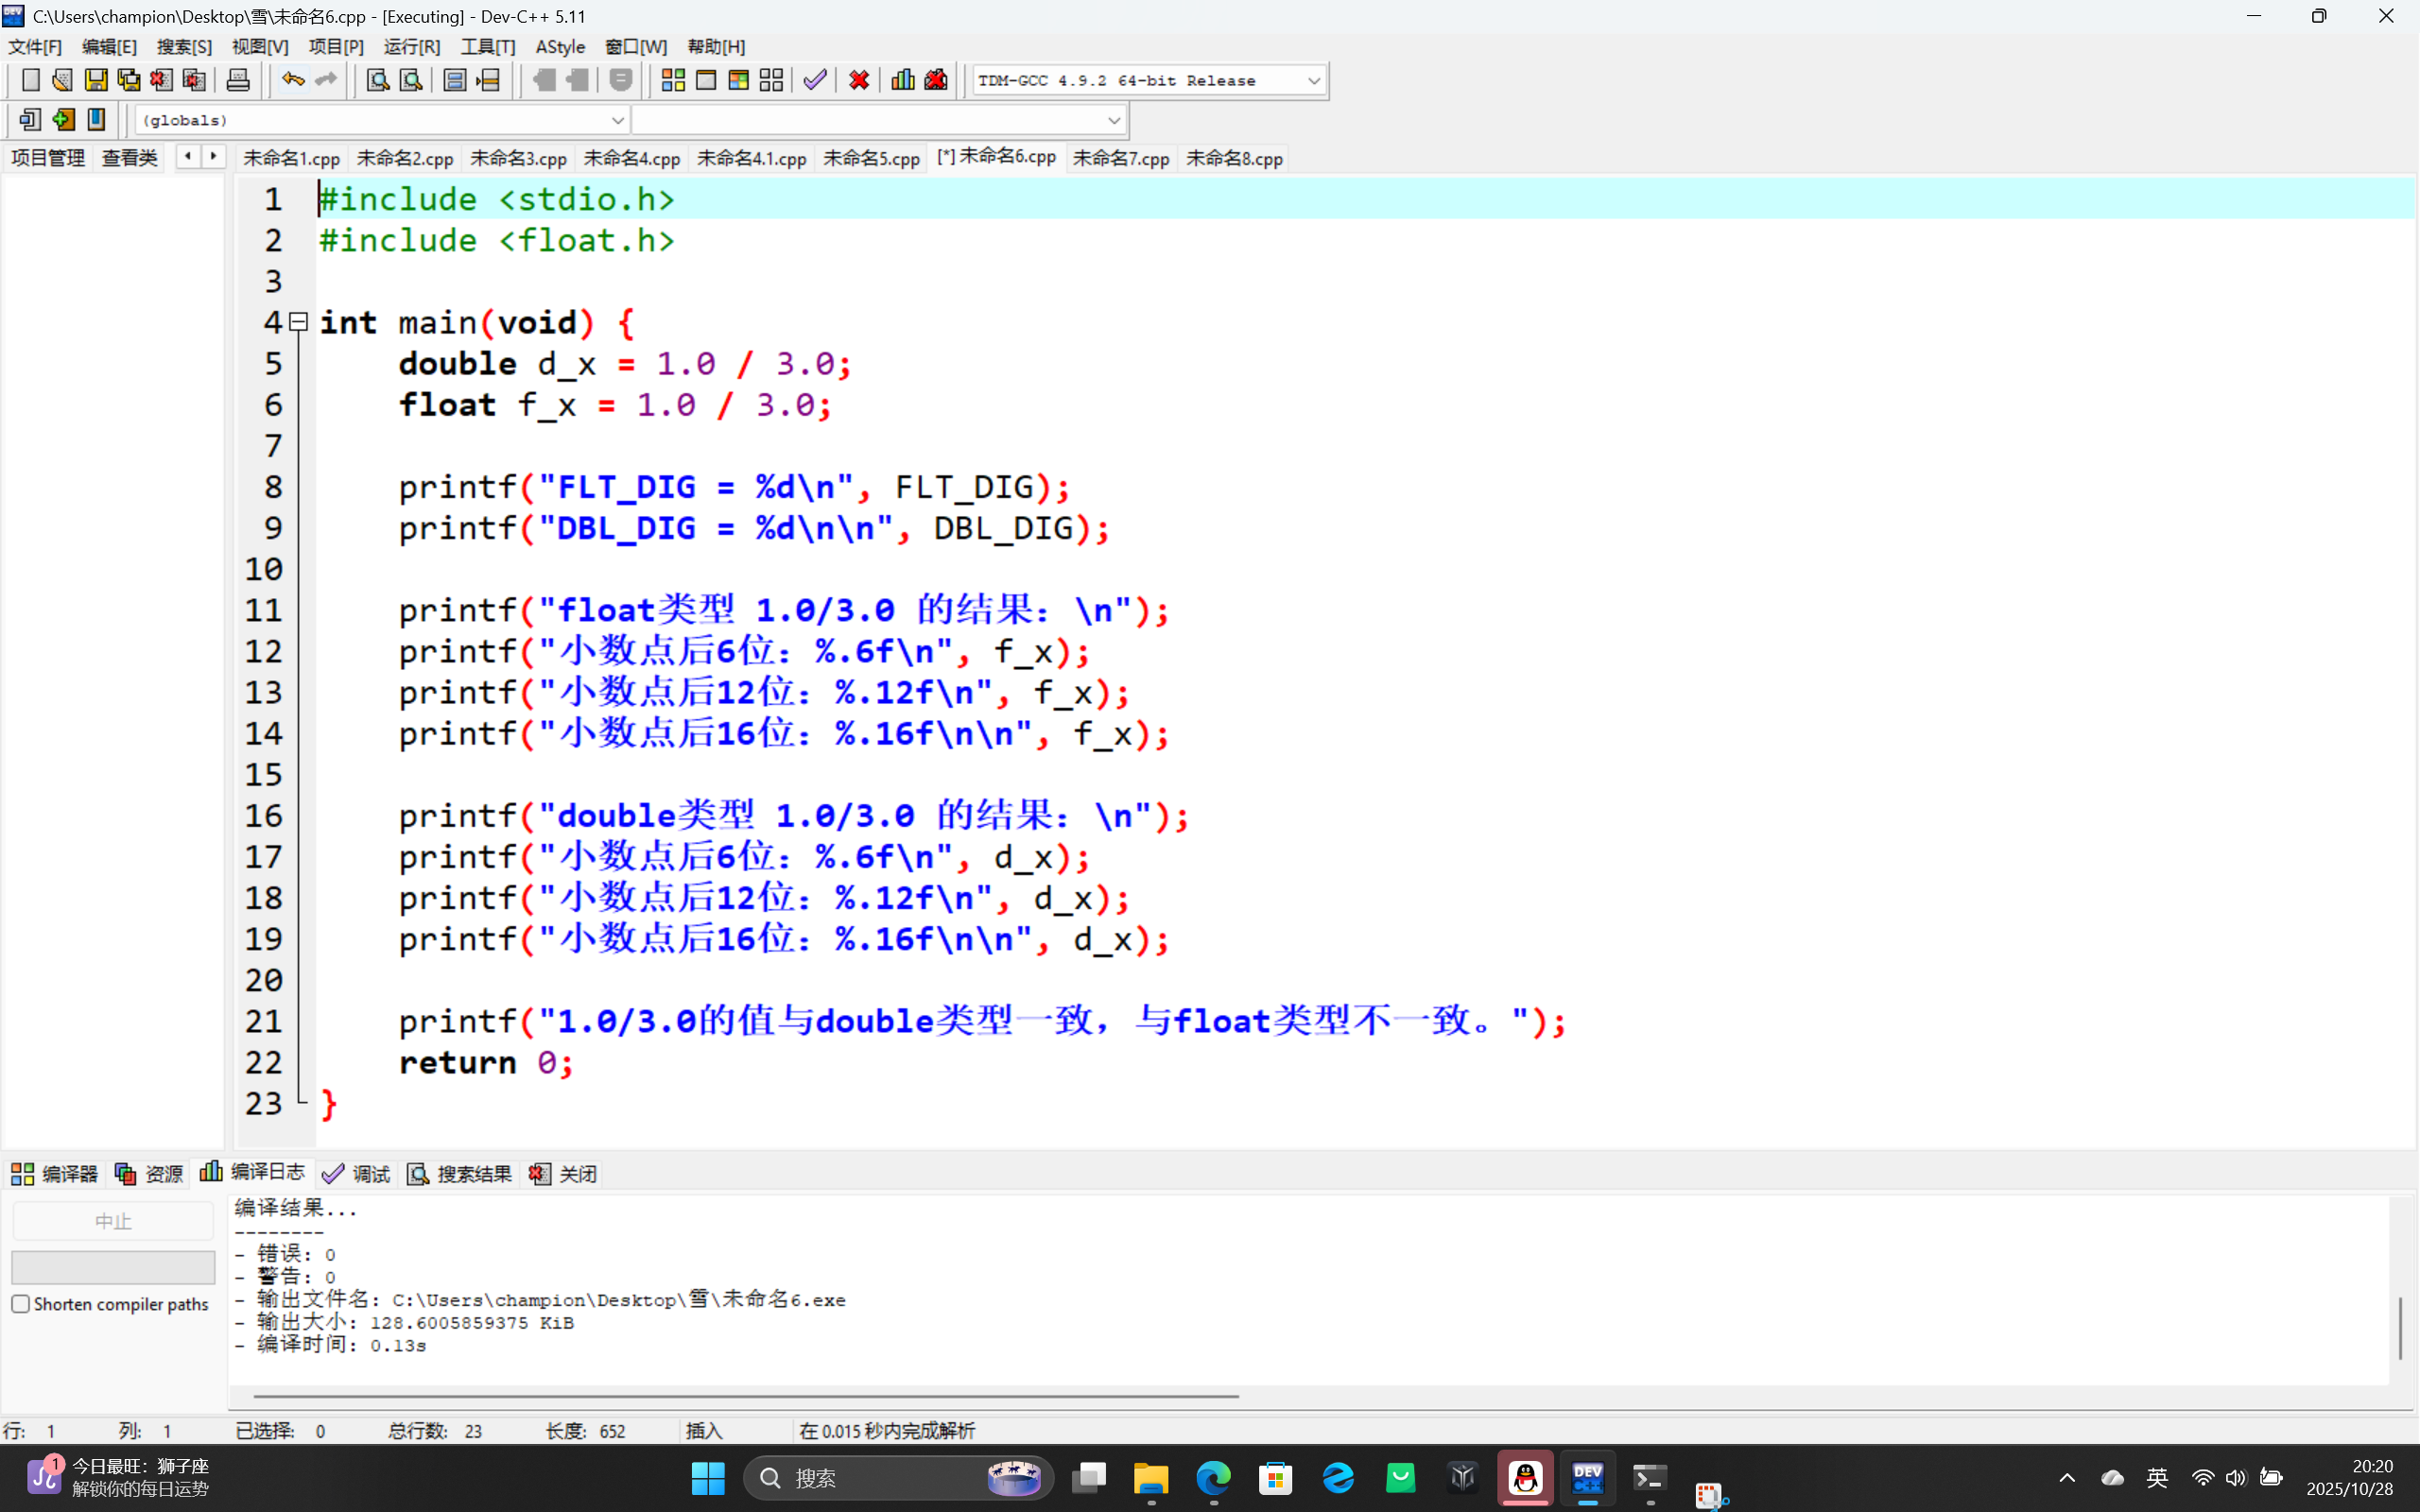This screenshot has height=1512, width=2420.
Task: Switch to the 调试 debug tab
Action: [x=357, y=1174]
